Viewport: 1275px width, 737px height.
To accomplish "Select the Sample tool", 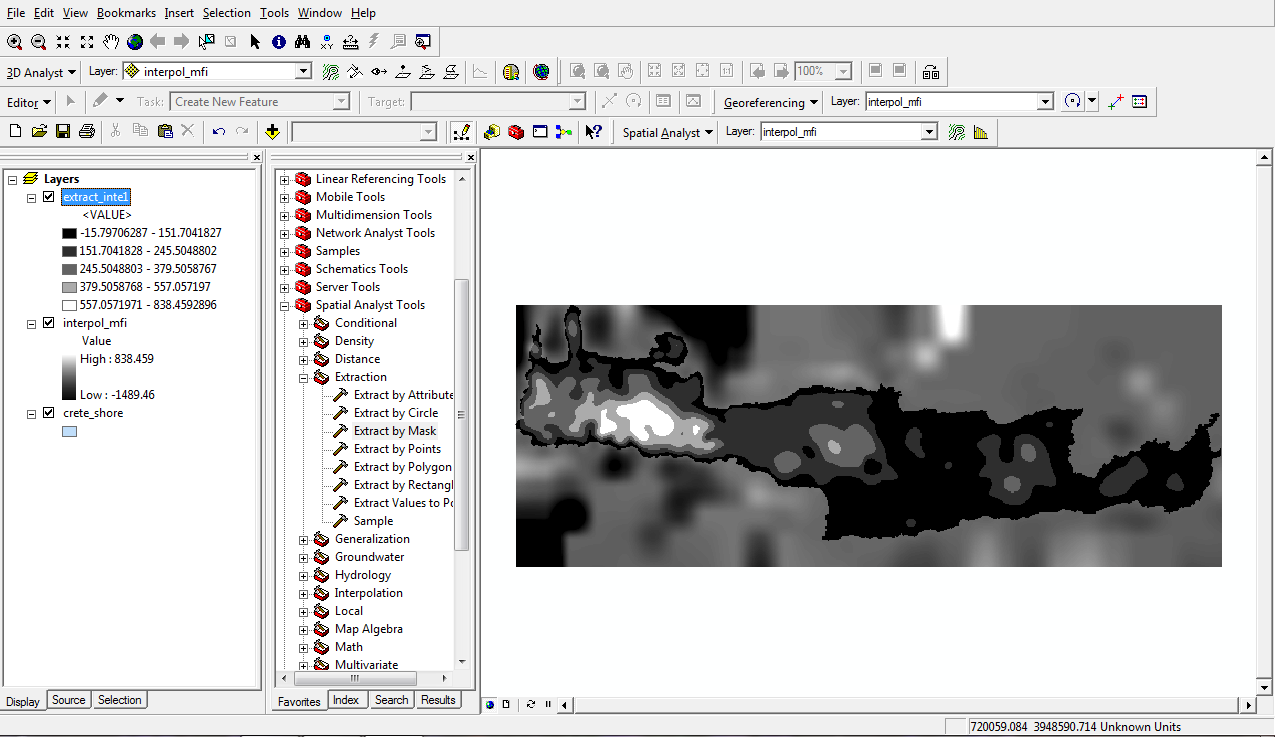I will click(373, 521).
